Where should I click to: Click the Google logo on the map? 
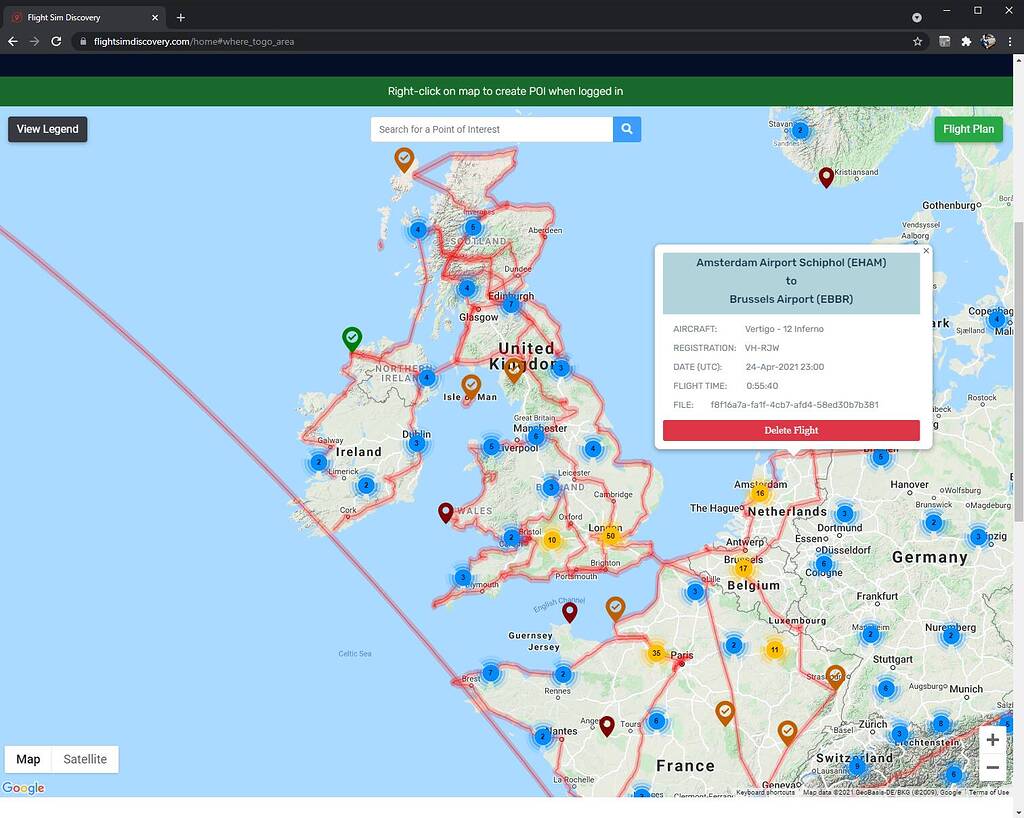click(x=23, y=788)
